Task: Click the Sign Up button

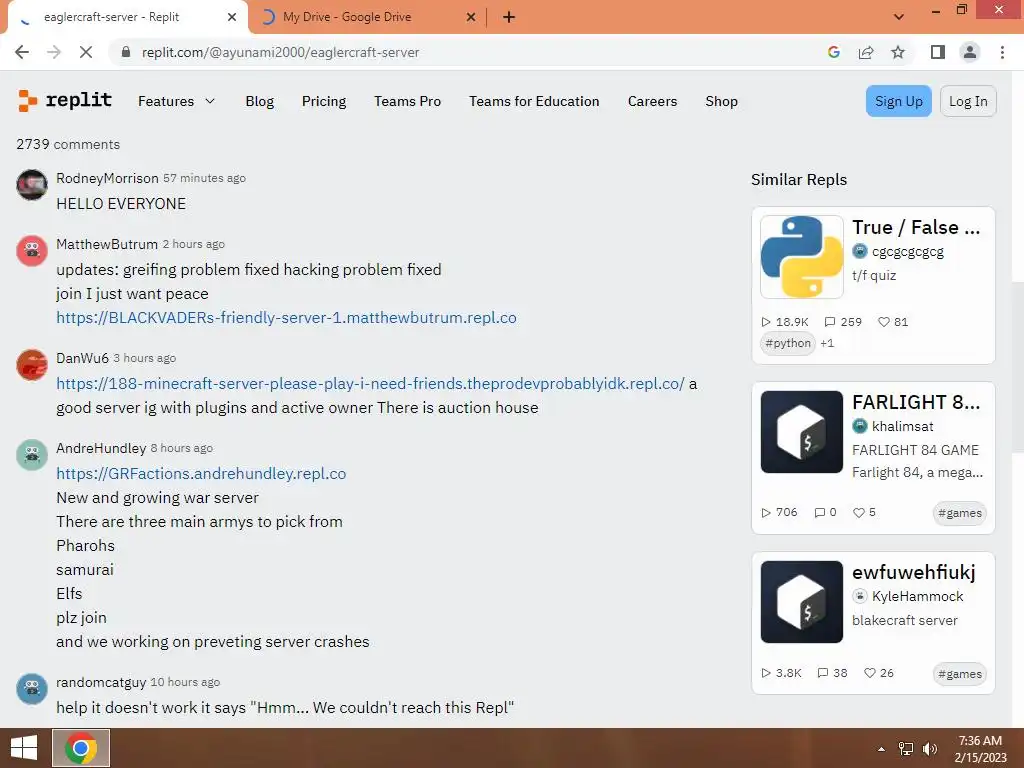Action: pos(899,101)
